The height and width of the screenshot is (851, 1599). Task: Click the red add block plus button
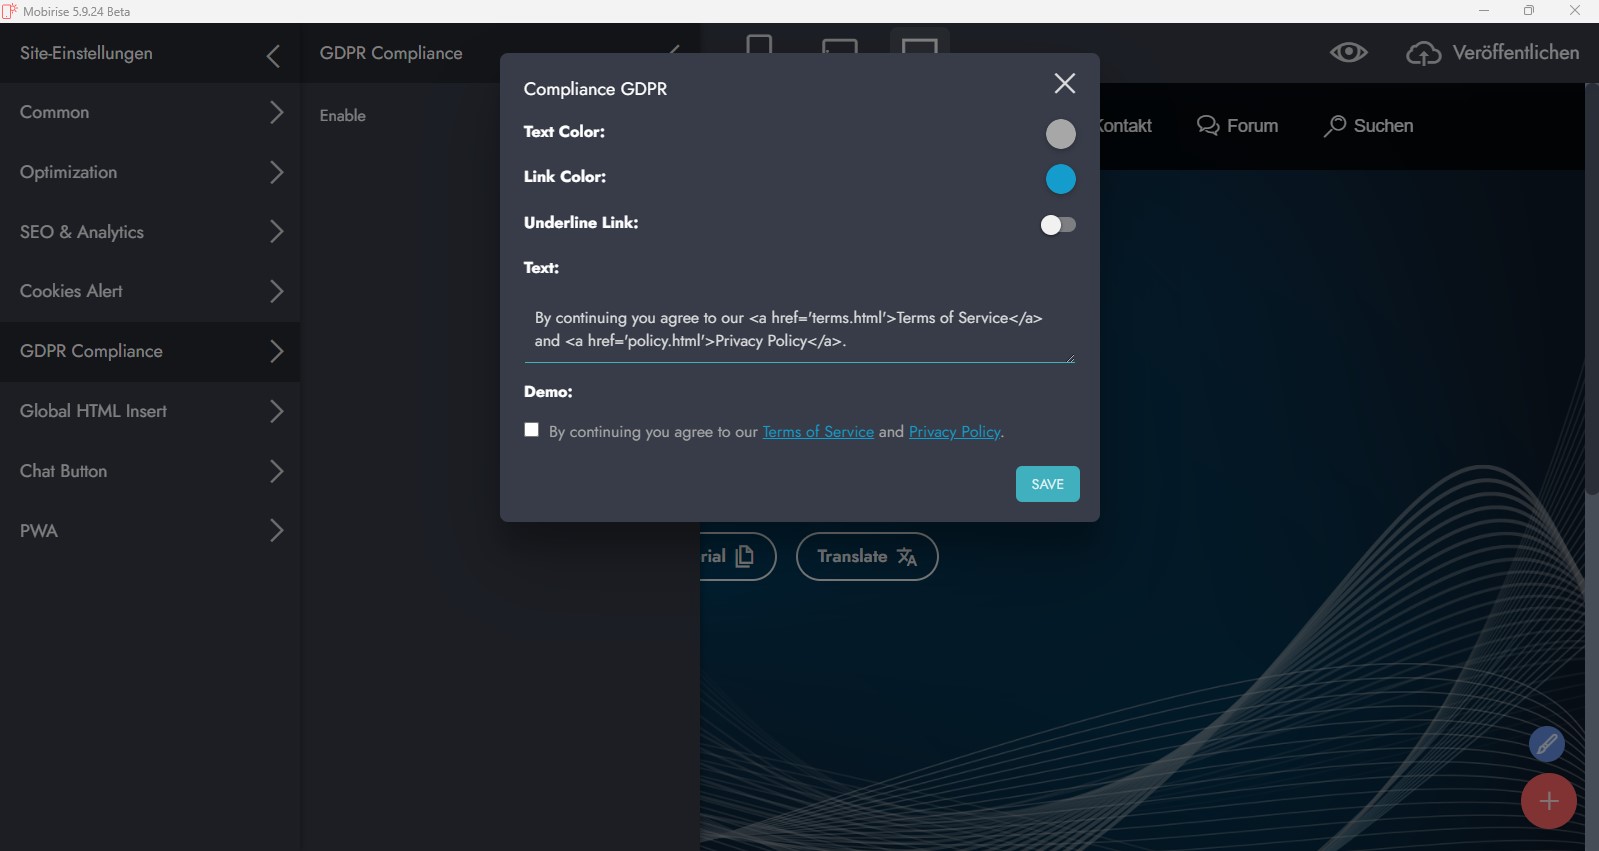pos(1548,801)
